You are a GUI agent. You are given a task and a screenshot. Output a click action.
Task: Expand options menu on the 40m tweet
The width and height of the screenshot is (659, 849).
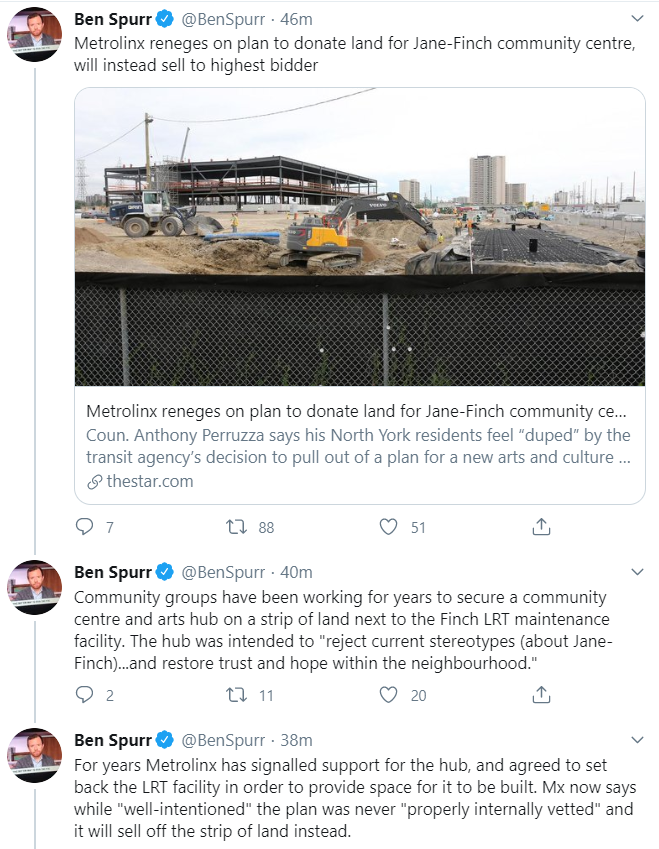point(637,572)
